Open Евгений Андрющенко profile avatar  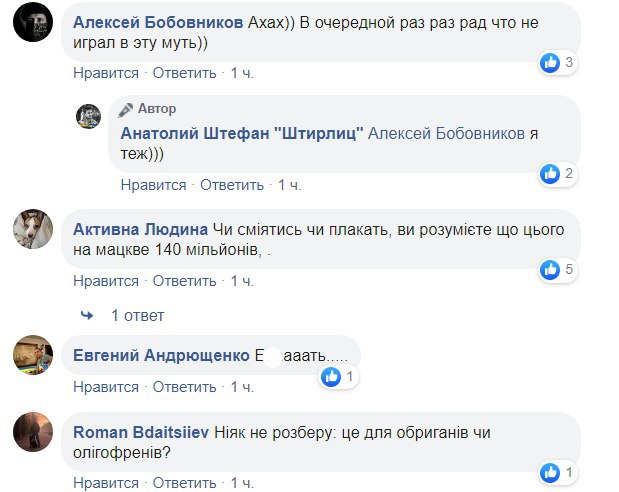33,355
